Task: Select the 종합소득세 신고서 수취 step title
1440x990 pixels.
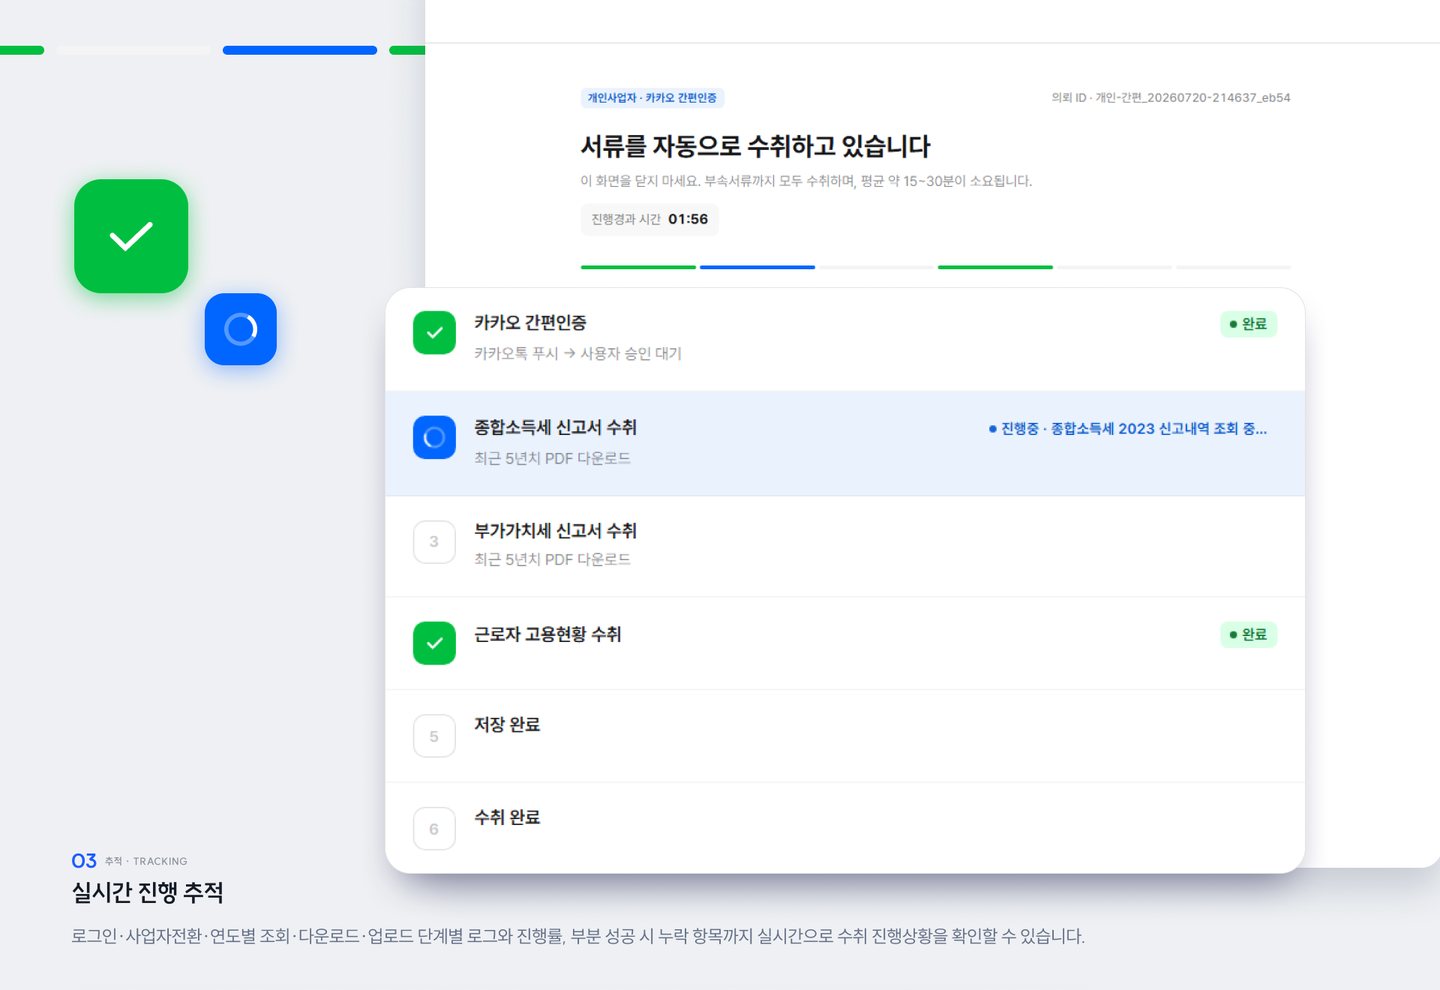Action: (x=555, y=427)
